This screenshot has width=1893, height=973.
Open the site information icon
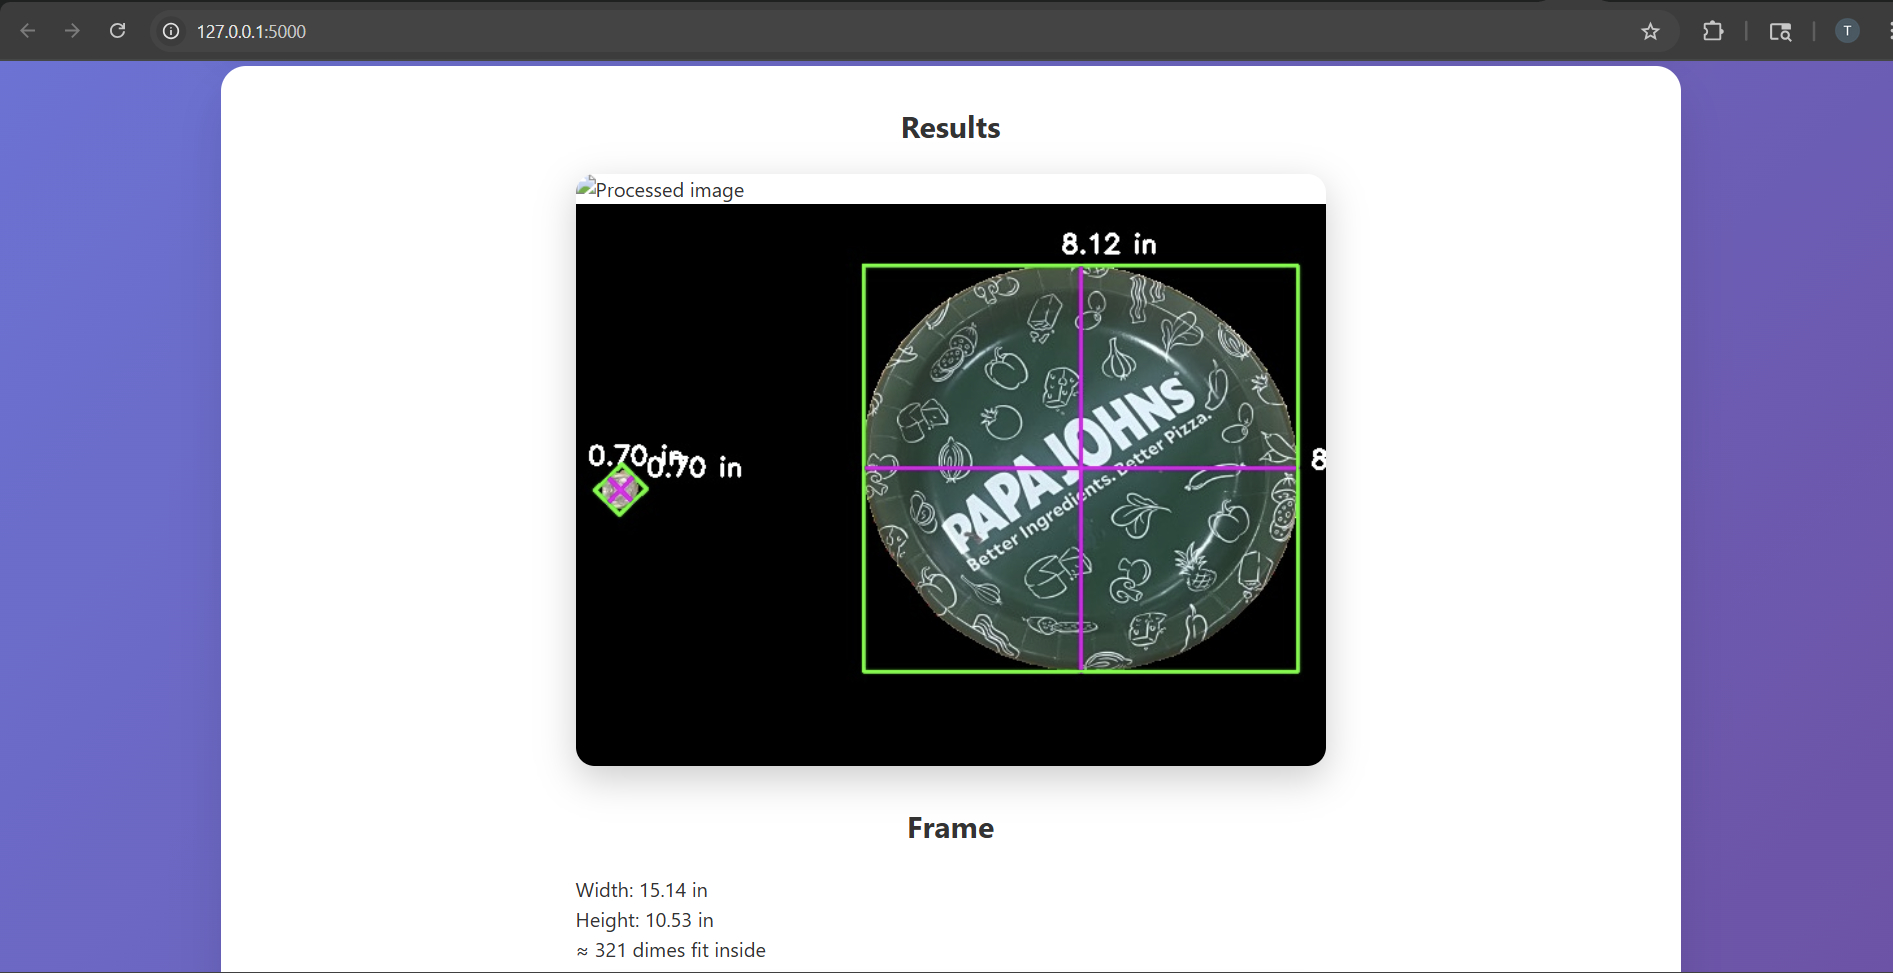[x=171, y=31]
